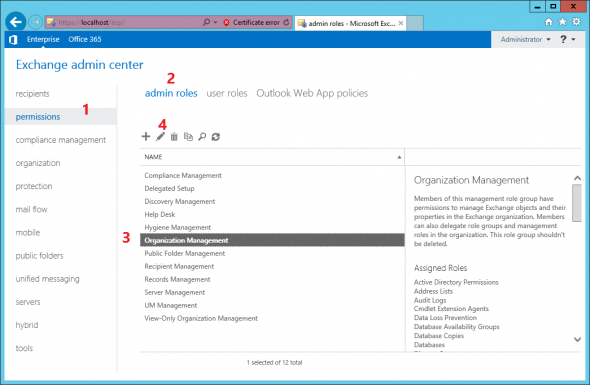Click address bar search magnifier icon

(206, 22)
